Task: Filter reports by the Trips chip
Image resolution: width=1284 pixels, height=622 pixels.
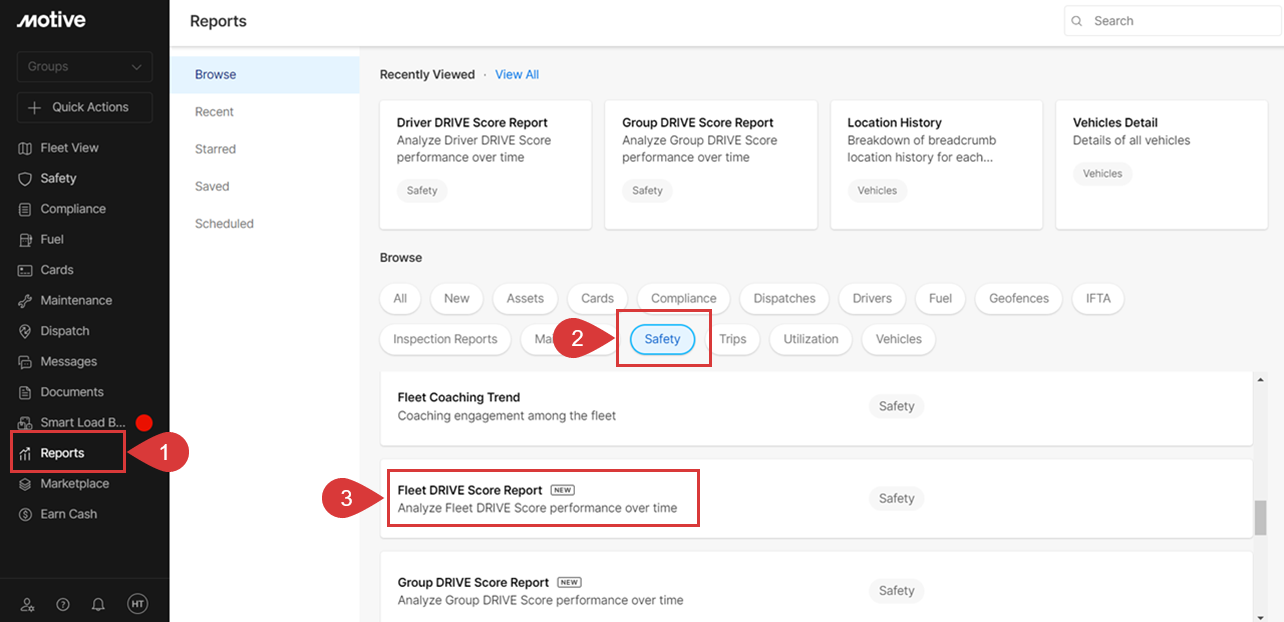Action: coord(733,339)
